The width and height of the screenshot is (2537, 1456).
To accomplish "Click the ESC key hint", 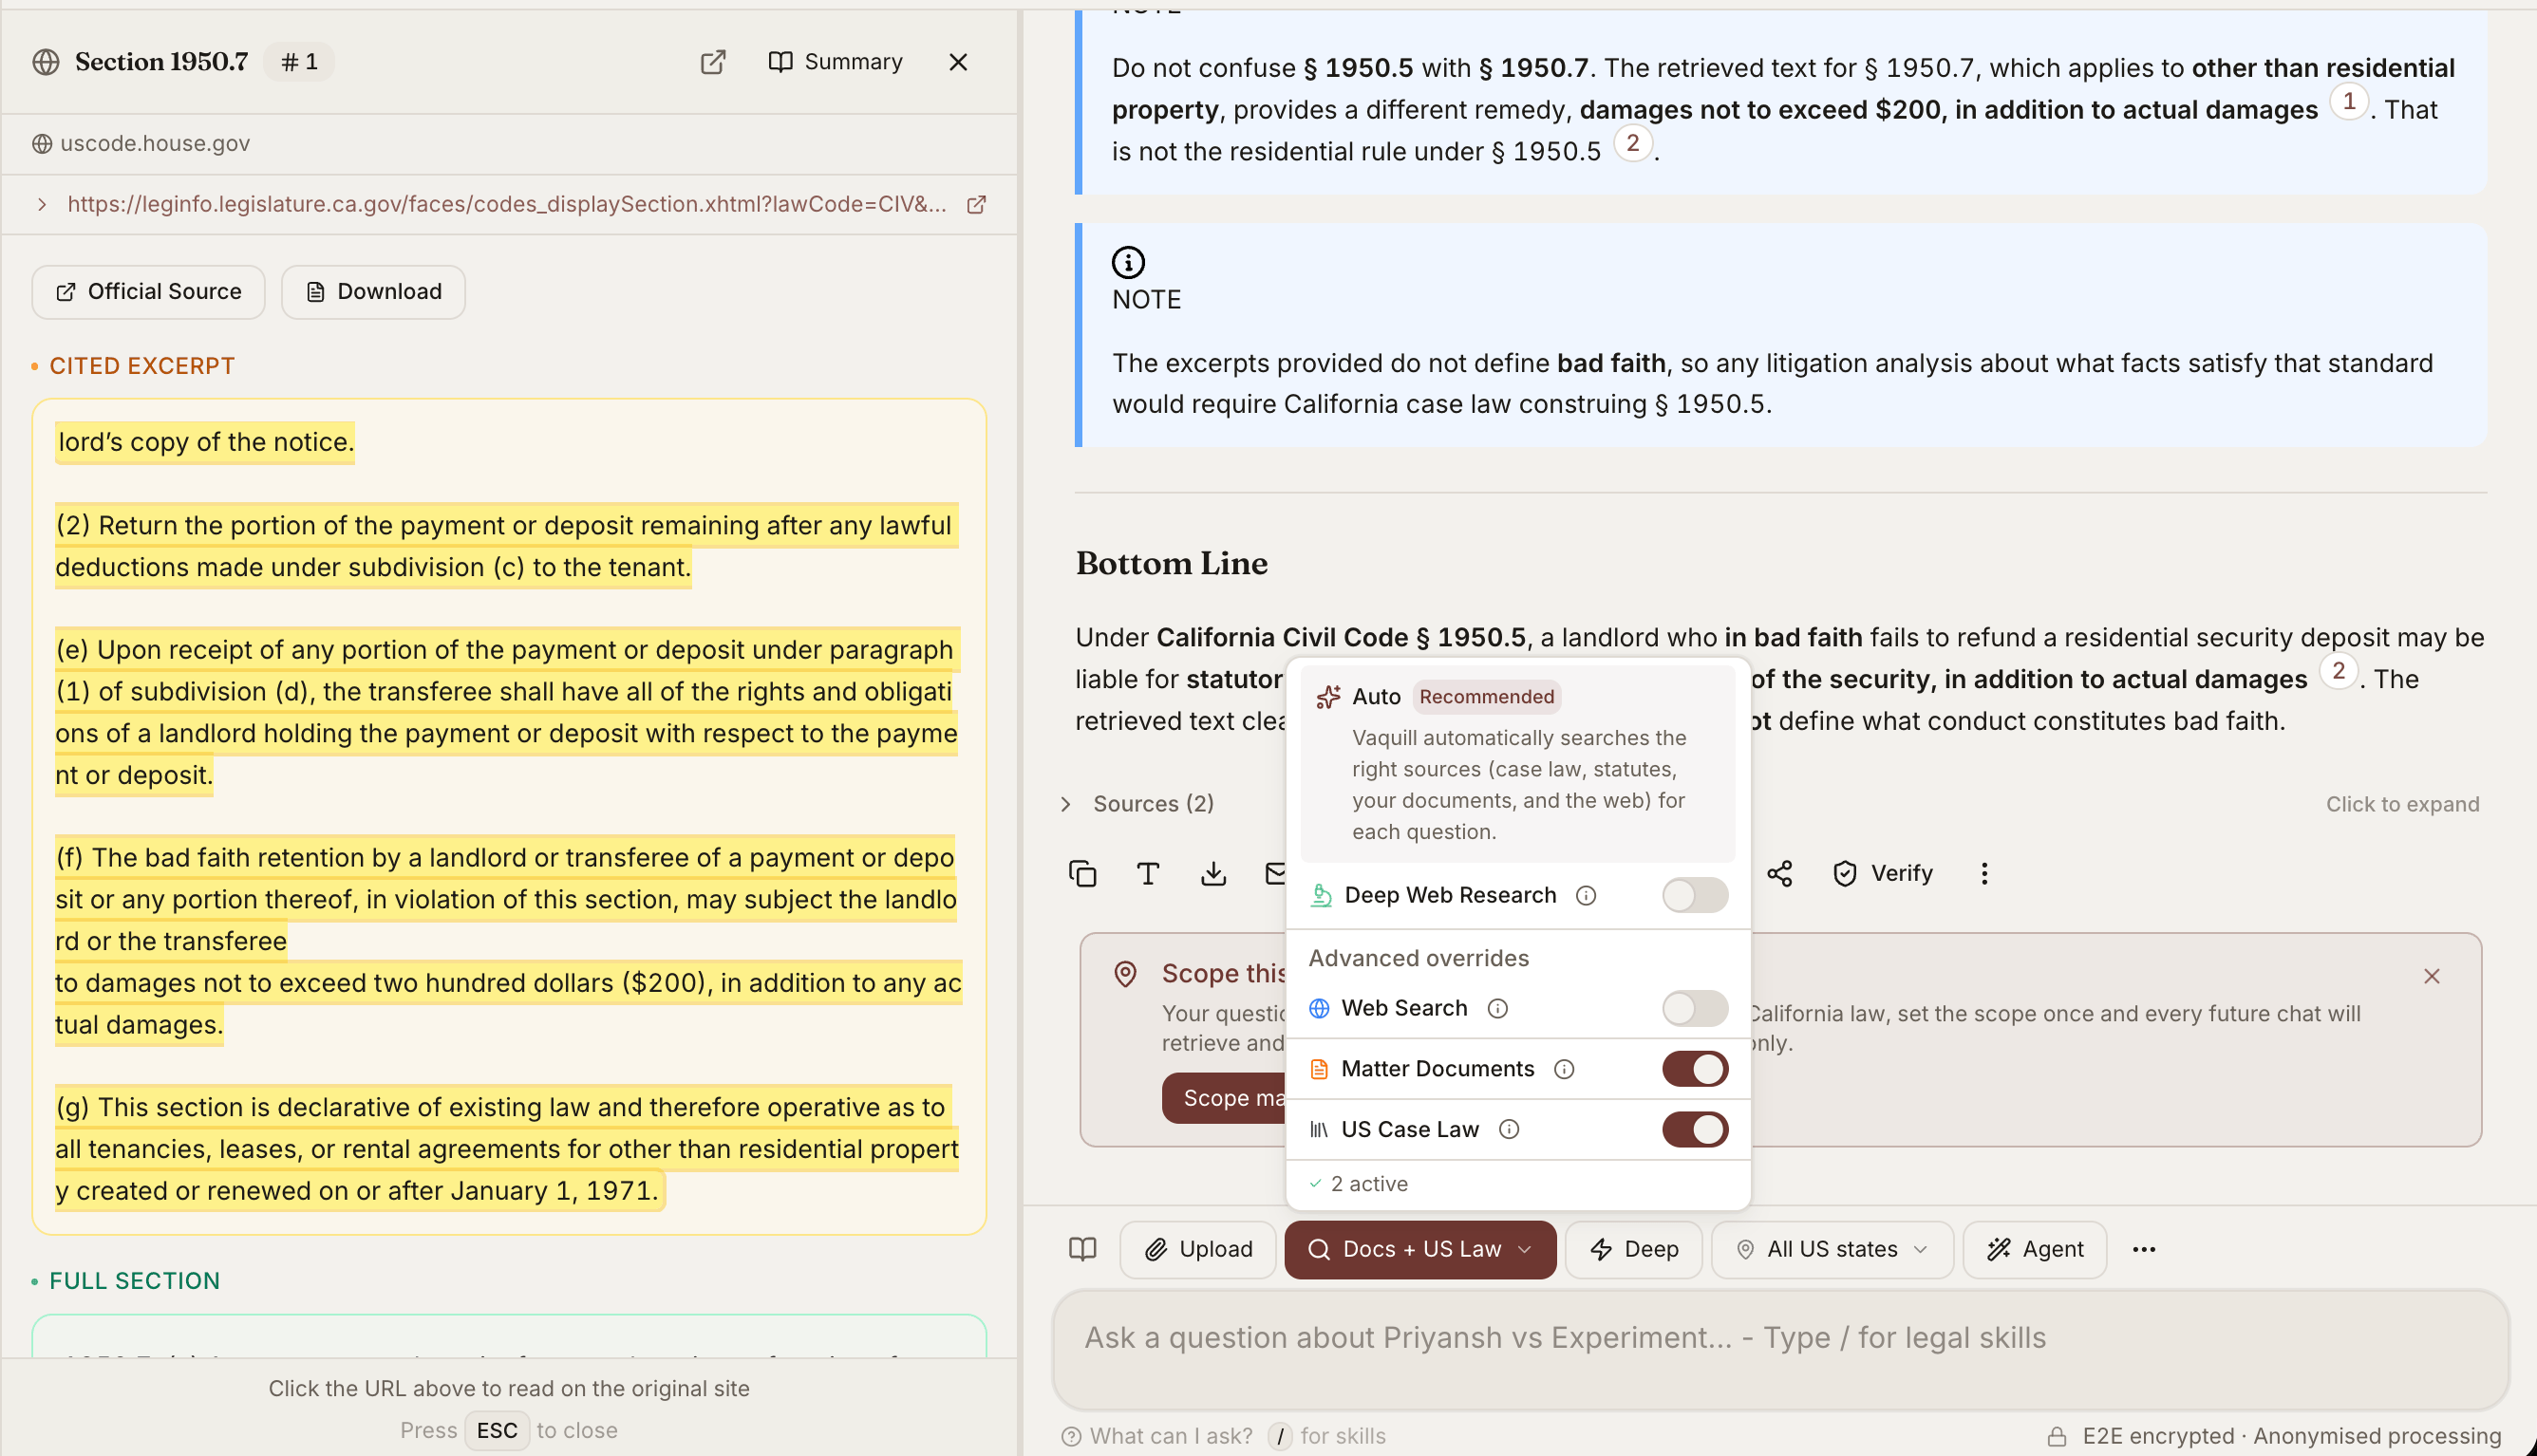I will (x=497, y=1430).
